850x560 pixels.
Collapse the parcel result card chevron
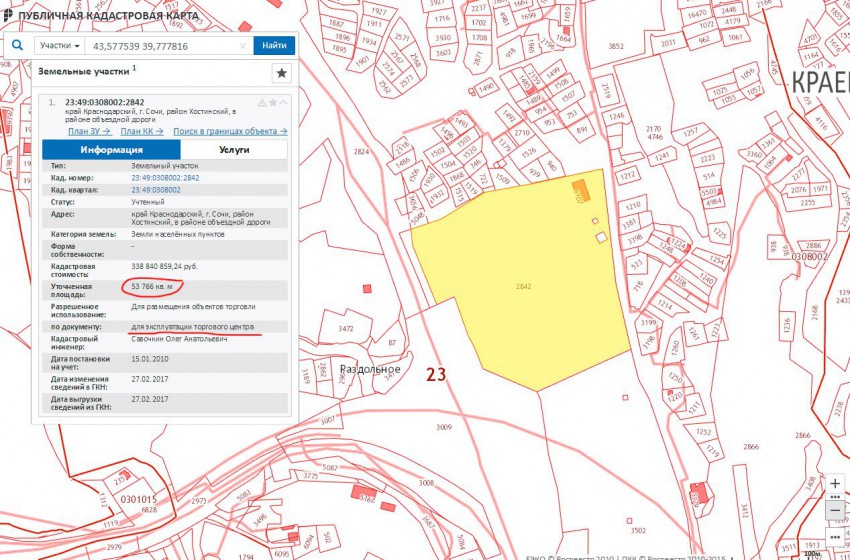click(x=284, y=102)
